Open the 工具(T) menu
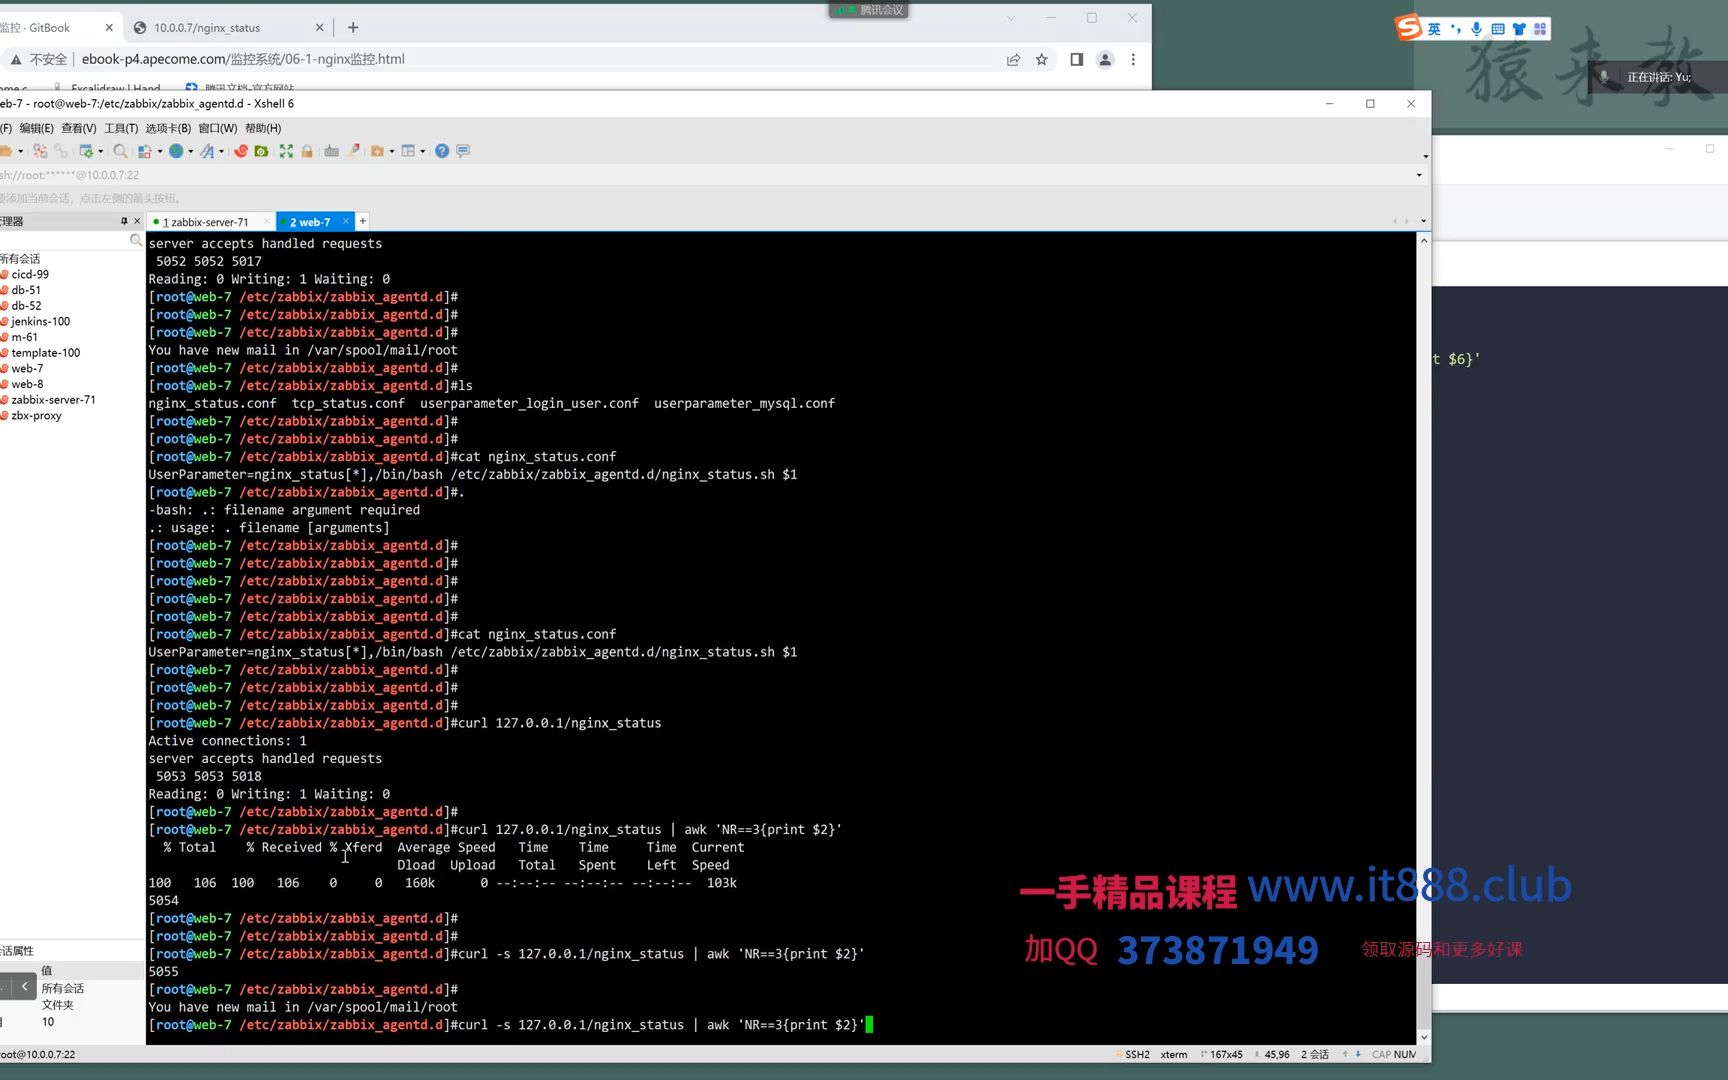Image resolution: width=1728 pixels, height=1080 pixels. 121,128
